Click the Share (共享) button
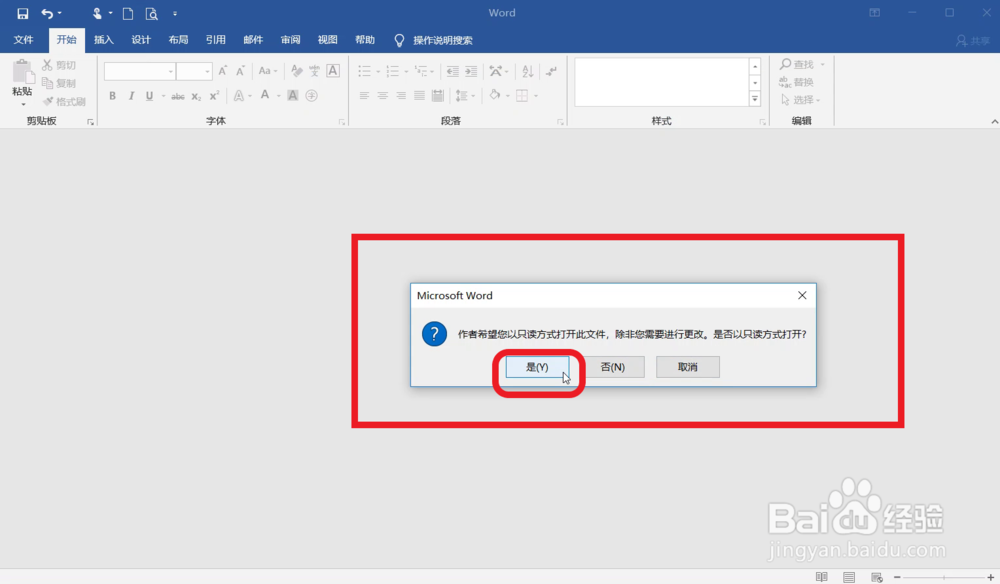1000x584 pixels. (973, 41)
